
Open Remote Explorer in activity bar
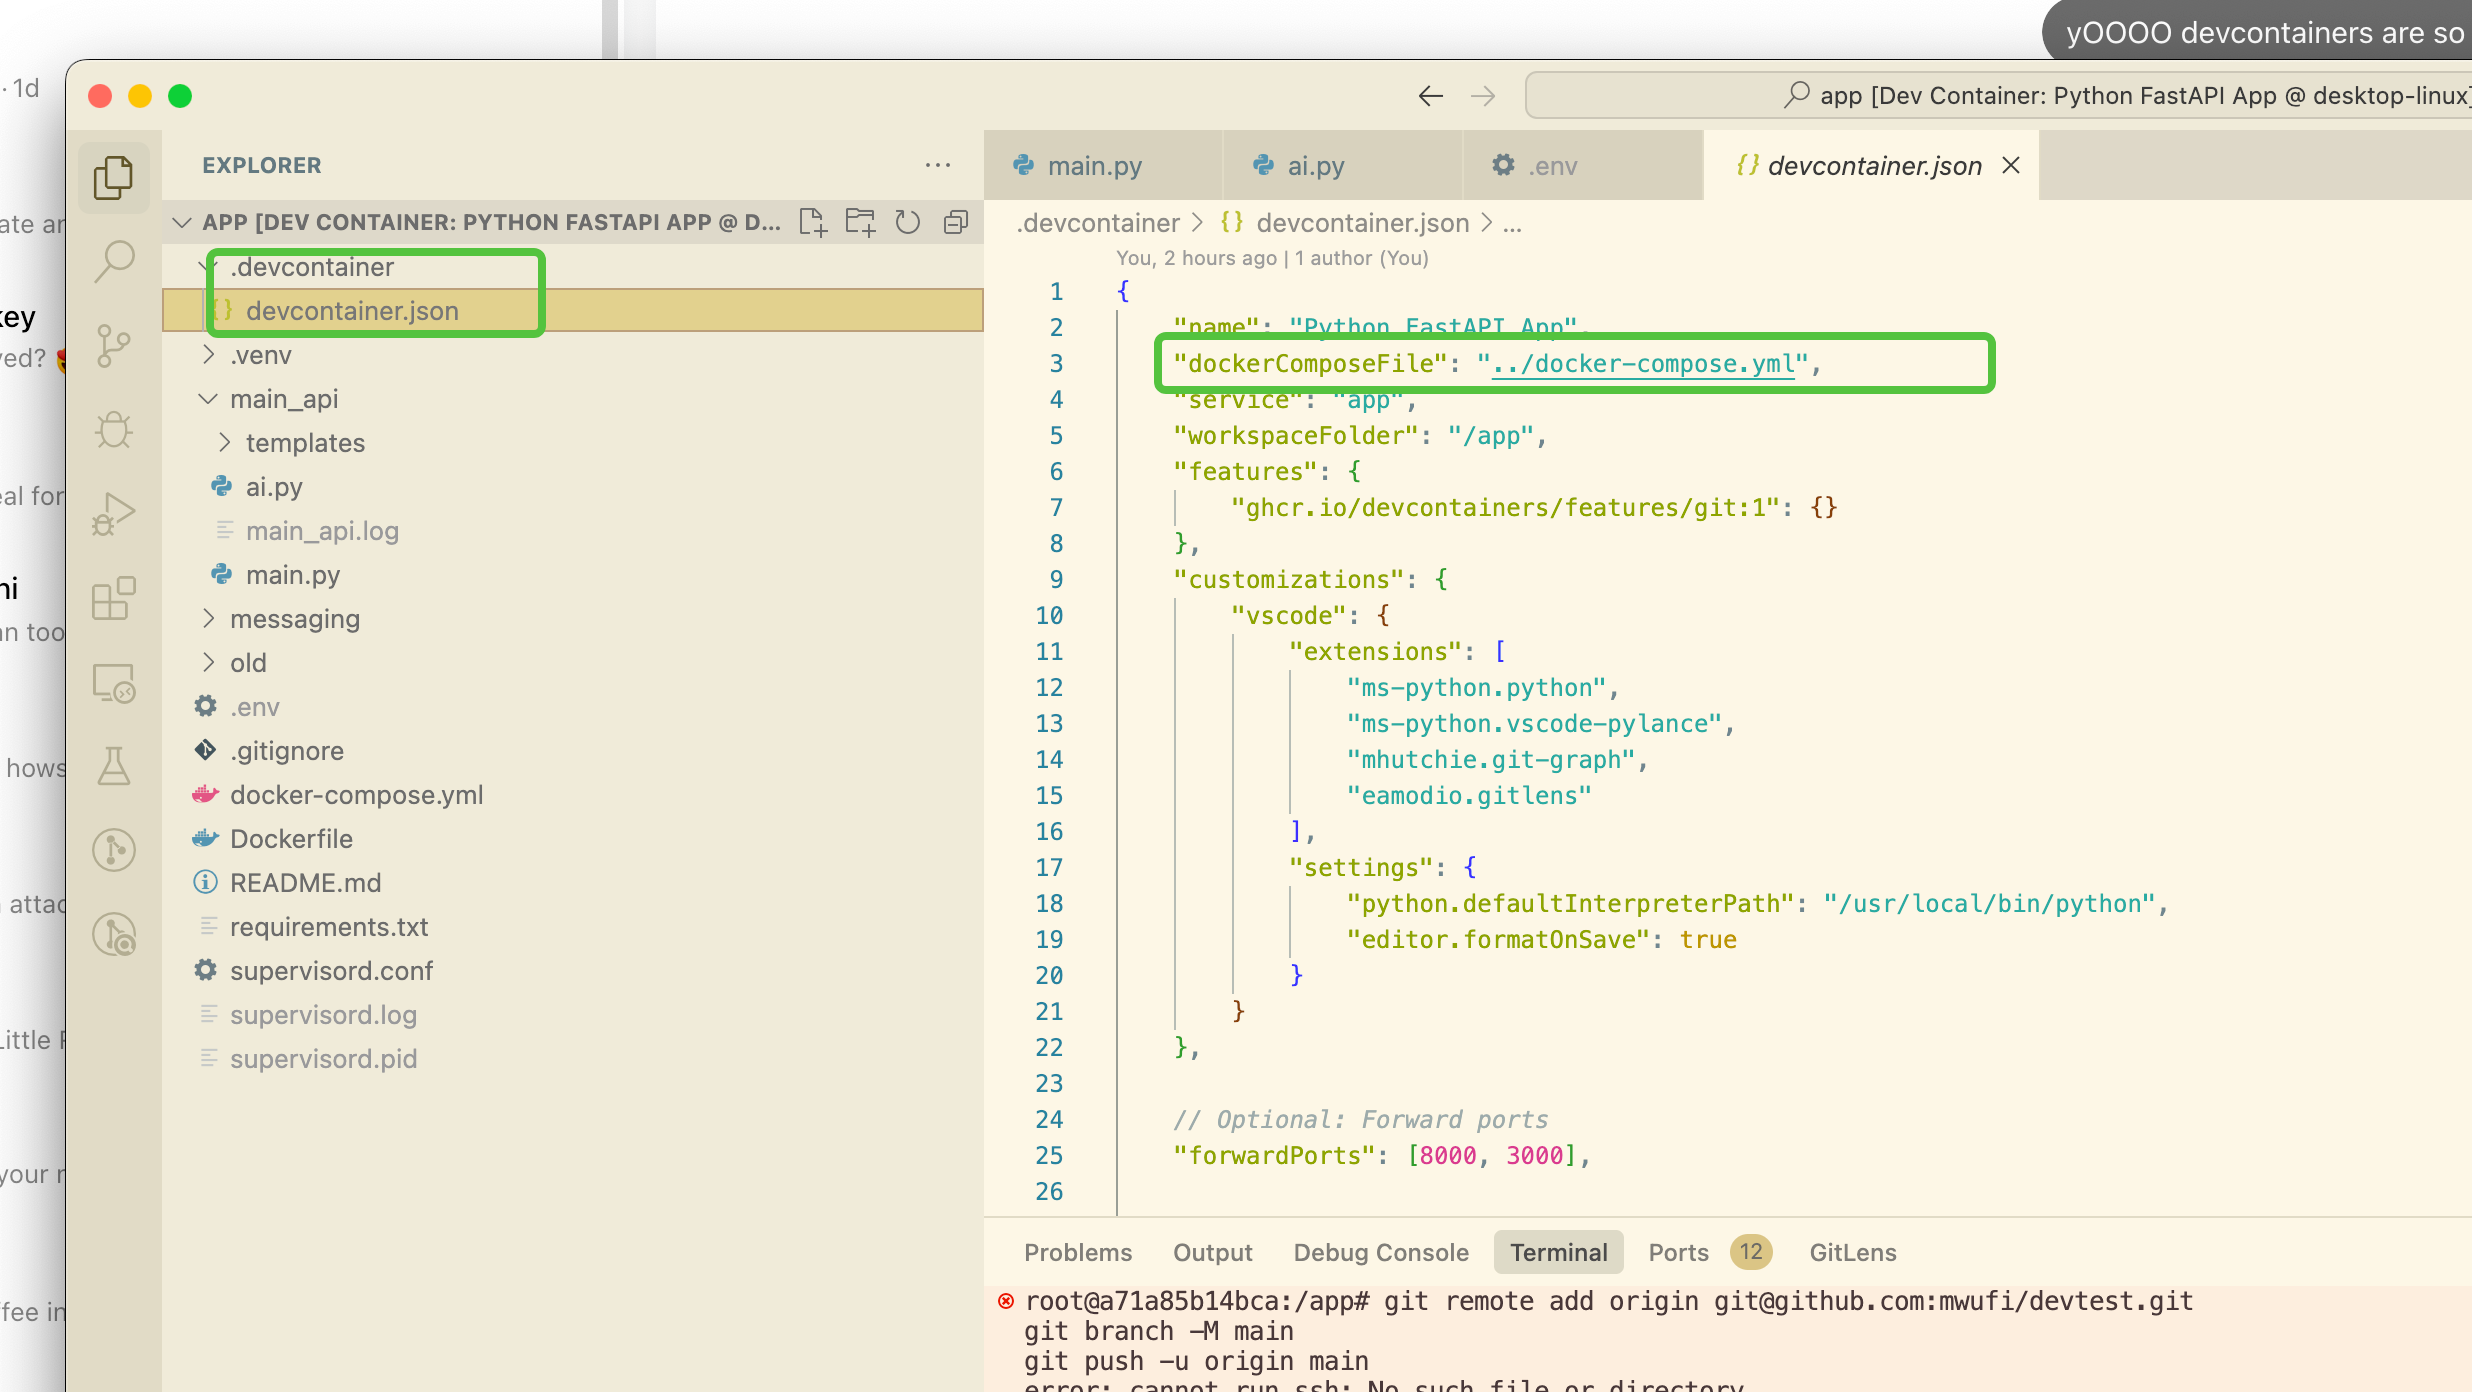[114, 684]
